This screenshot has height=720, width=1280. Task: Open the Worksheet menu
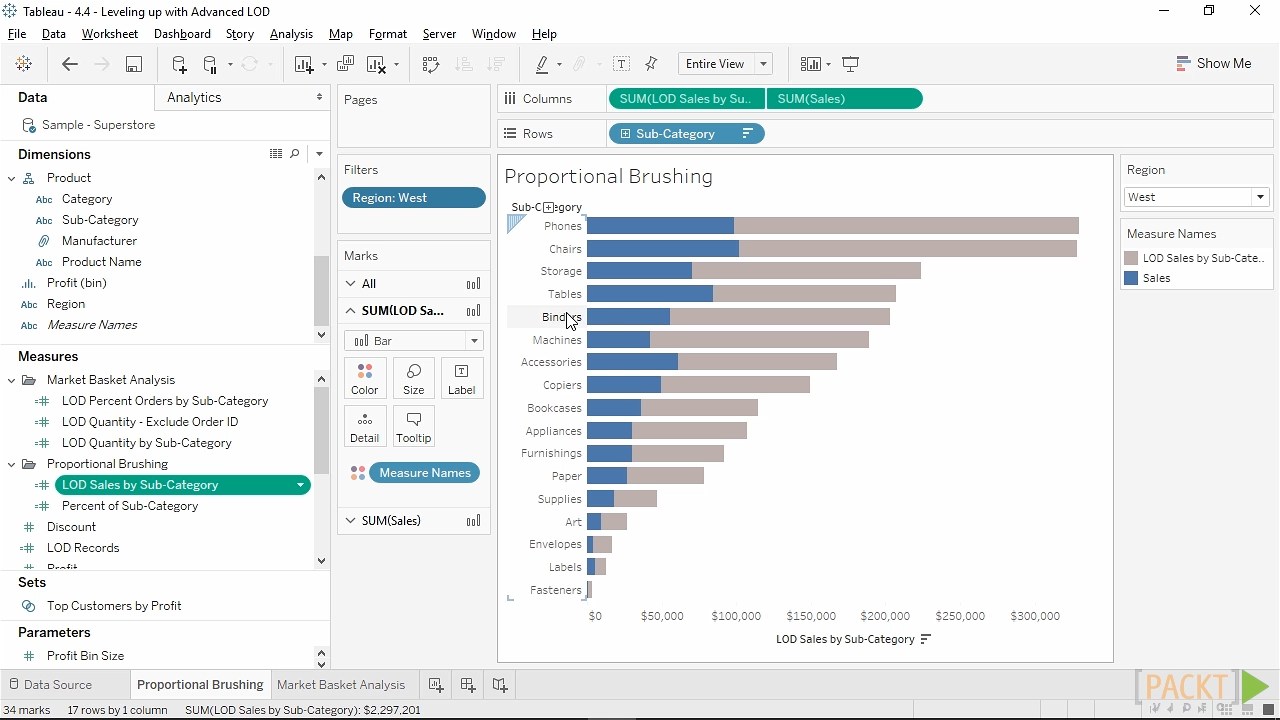coord(110,34)
